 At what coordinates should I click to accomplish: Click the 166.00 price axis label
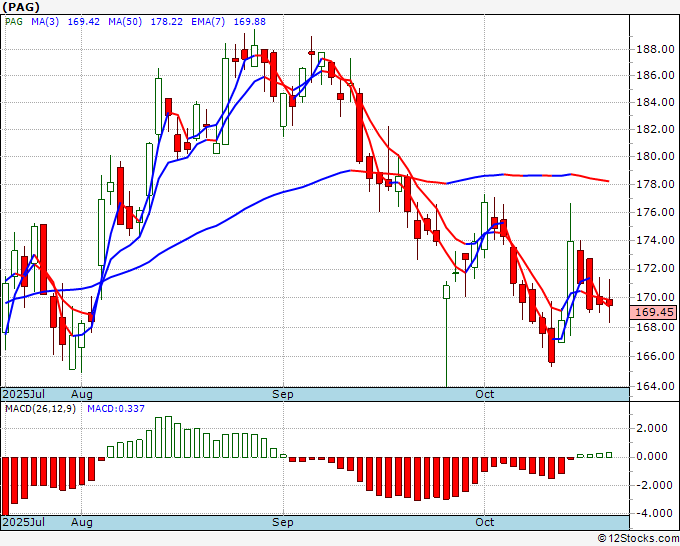click(655, 356)
